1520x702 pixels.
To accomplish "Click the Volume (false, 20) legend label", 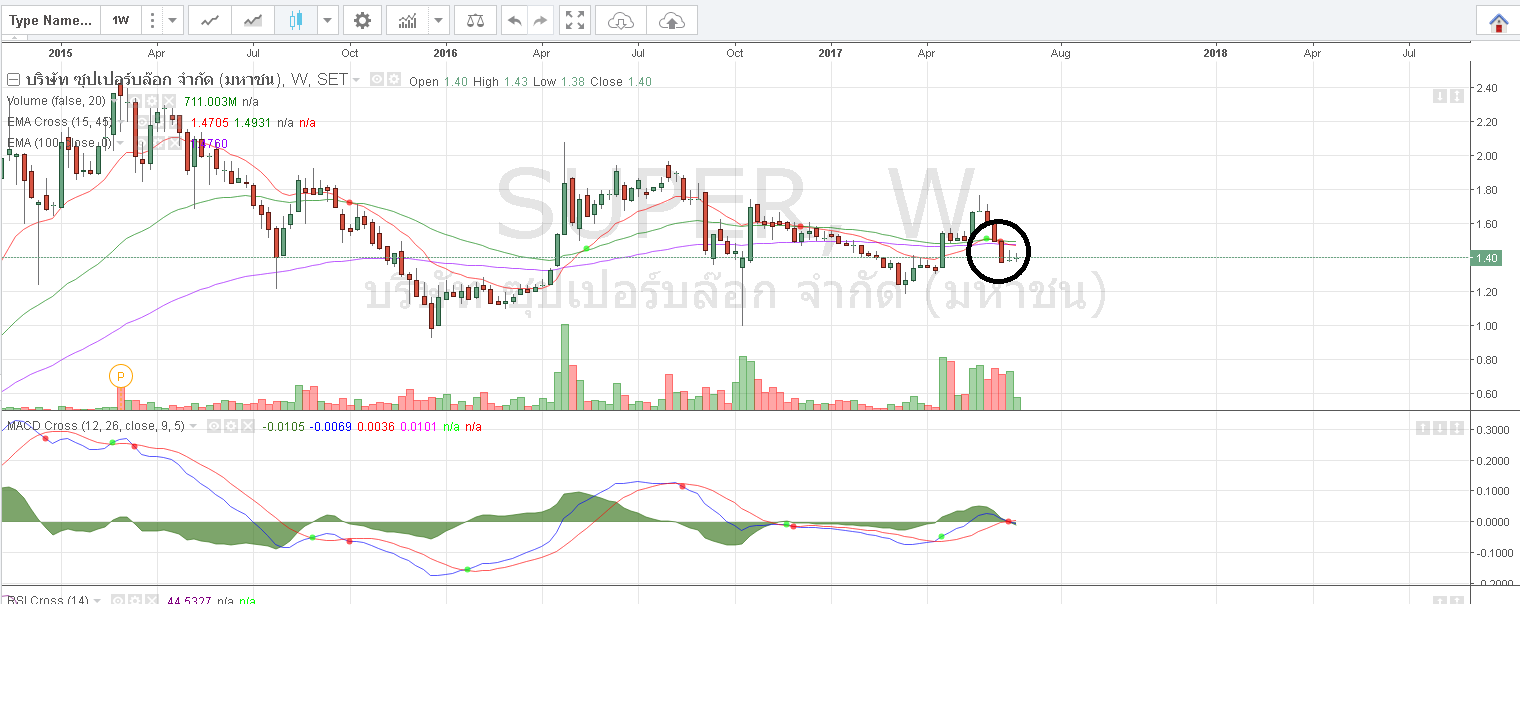I will click(56, 101).
